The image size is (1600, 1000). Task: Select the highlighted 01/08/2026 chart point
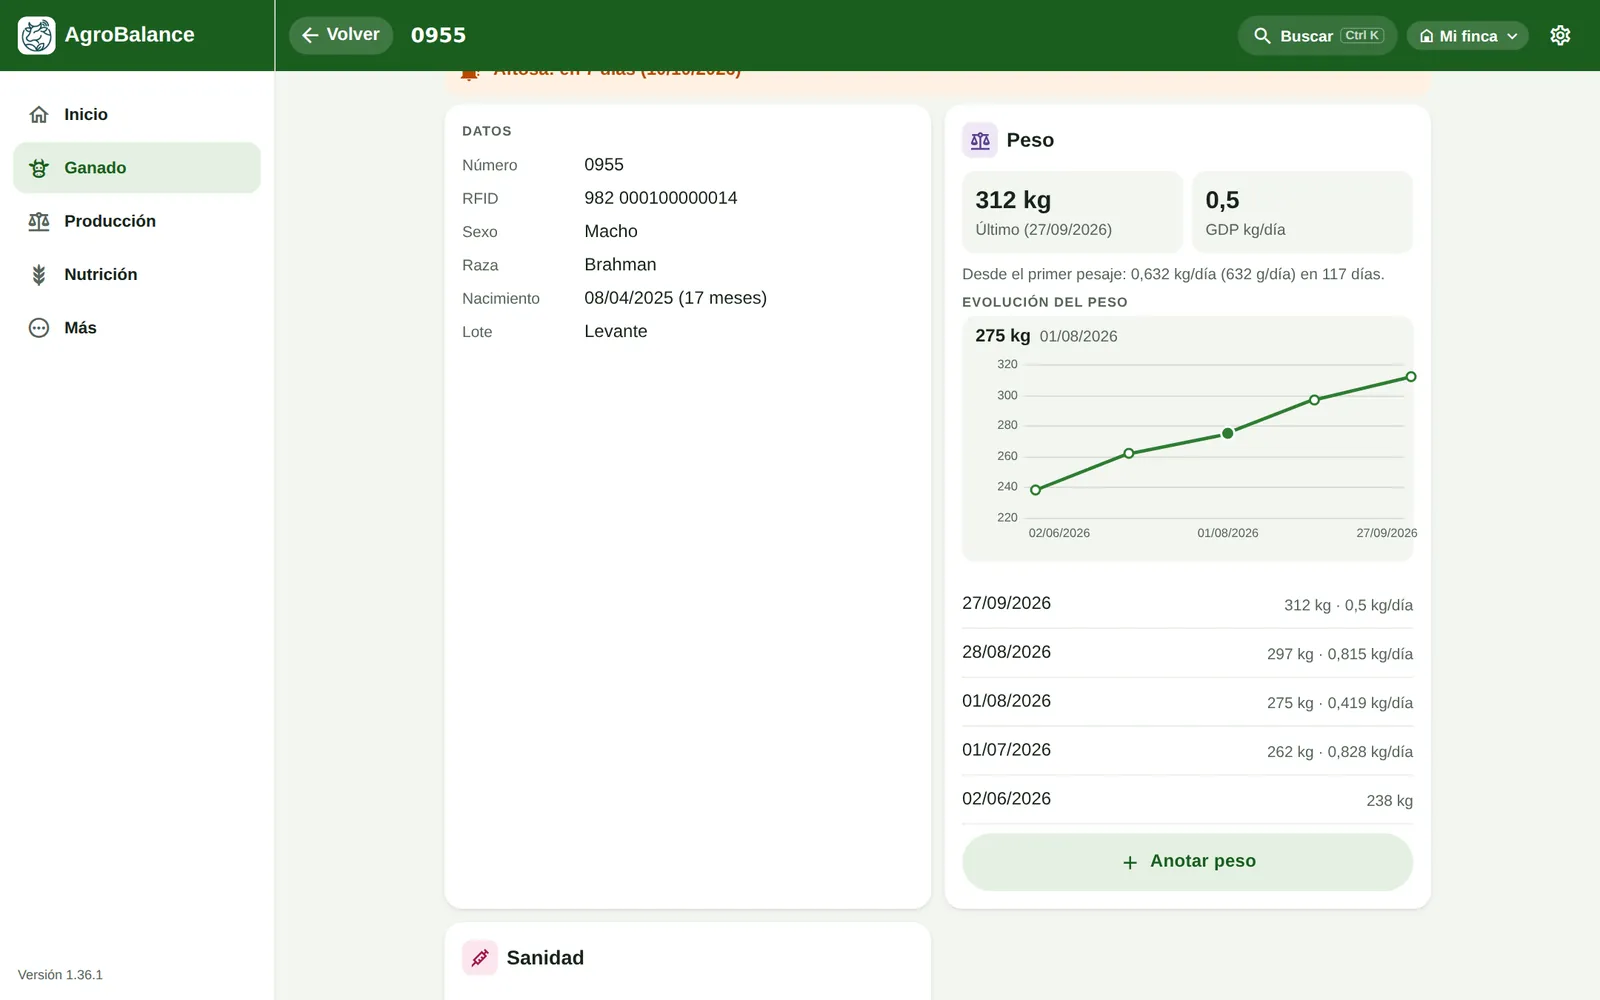1228,434
